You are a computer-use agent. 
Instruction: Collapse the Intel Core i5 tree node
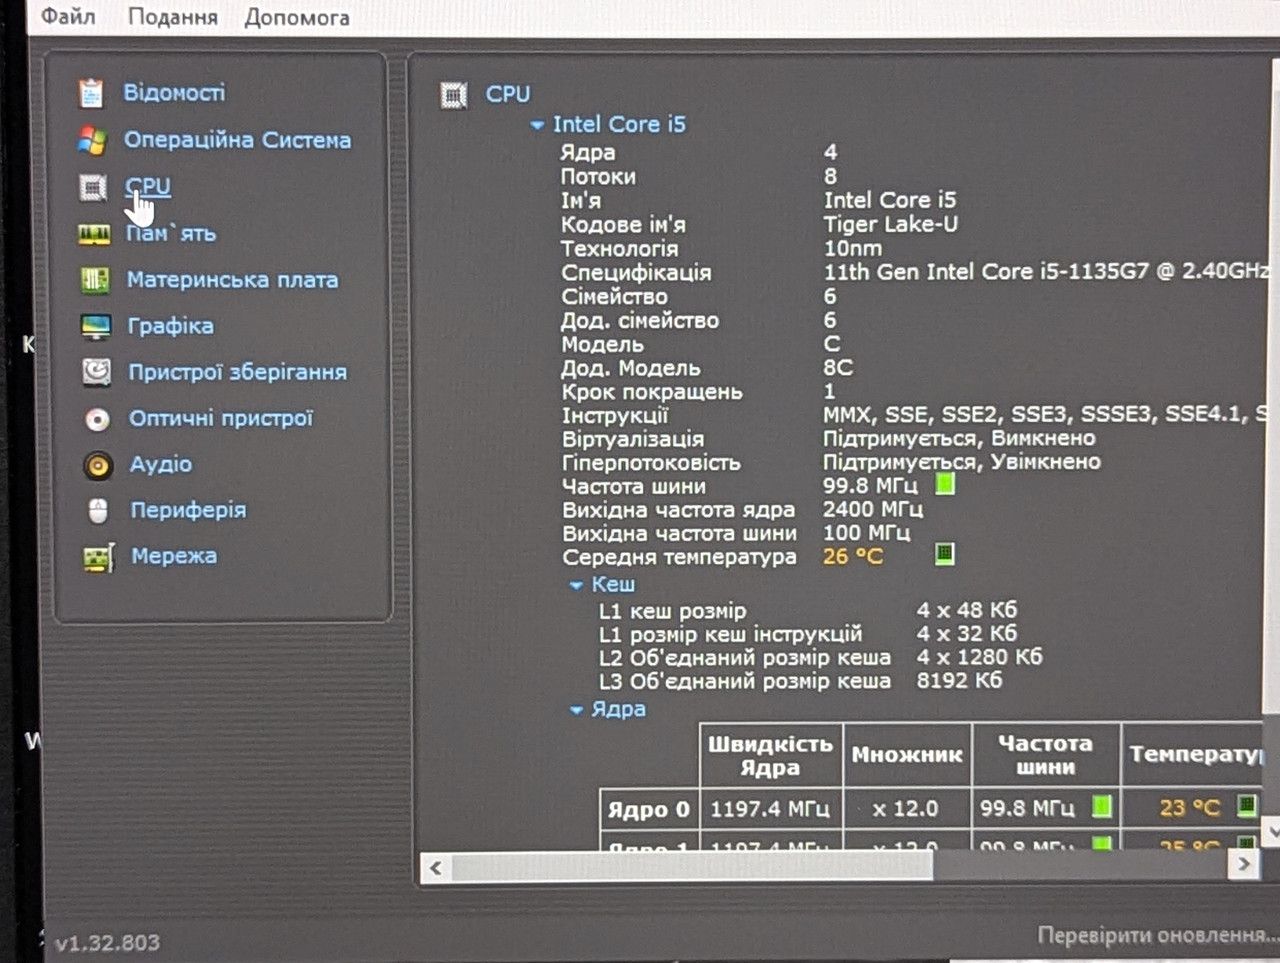tap(537, 125)
